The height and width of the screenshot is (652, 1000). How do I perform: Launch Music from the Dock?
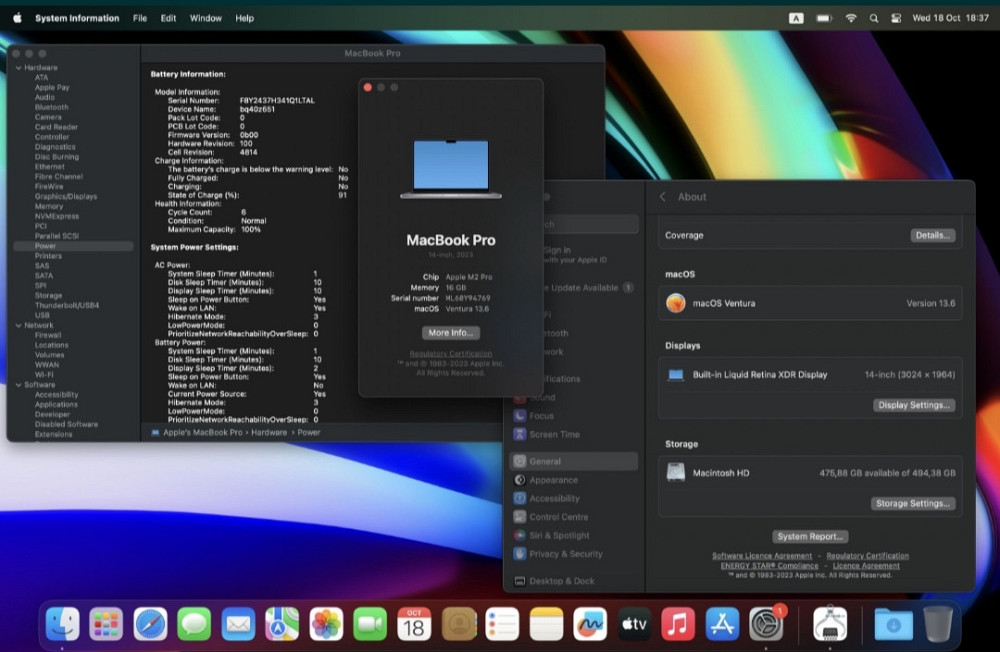click(x=678, y=623)
